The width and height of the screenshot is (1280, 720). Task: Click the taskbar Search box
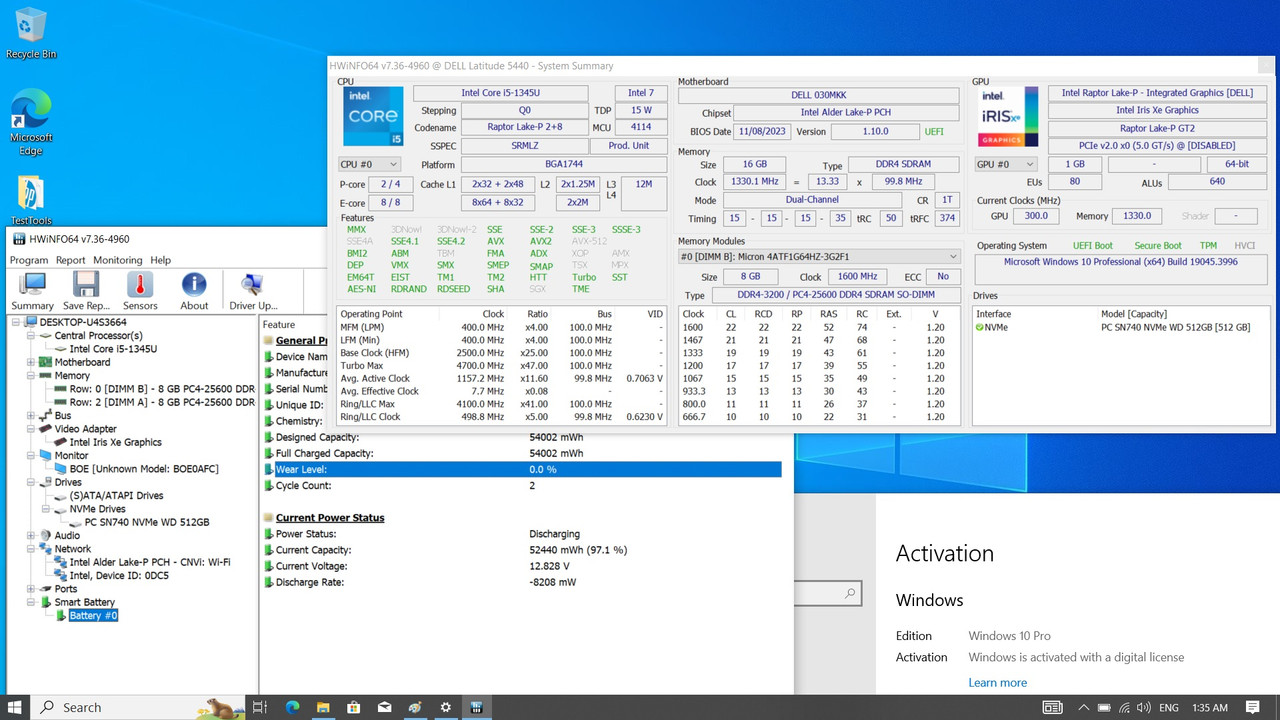coord(138,707)
